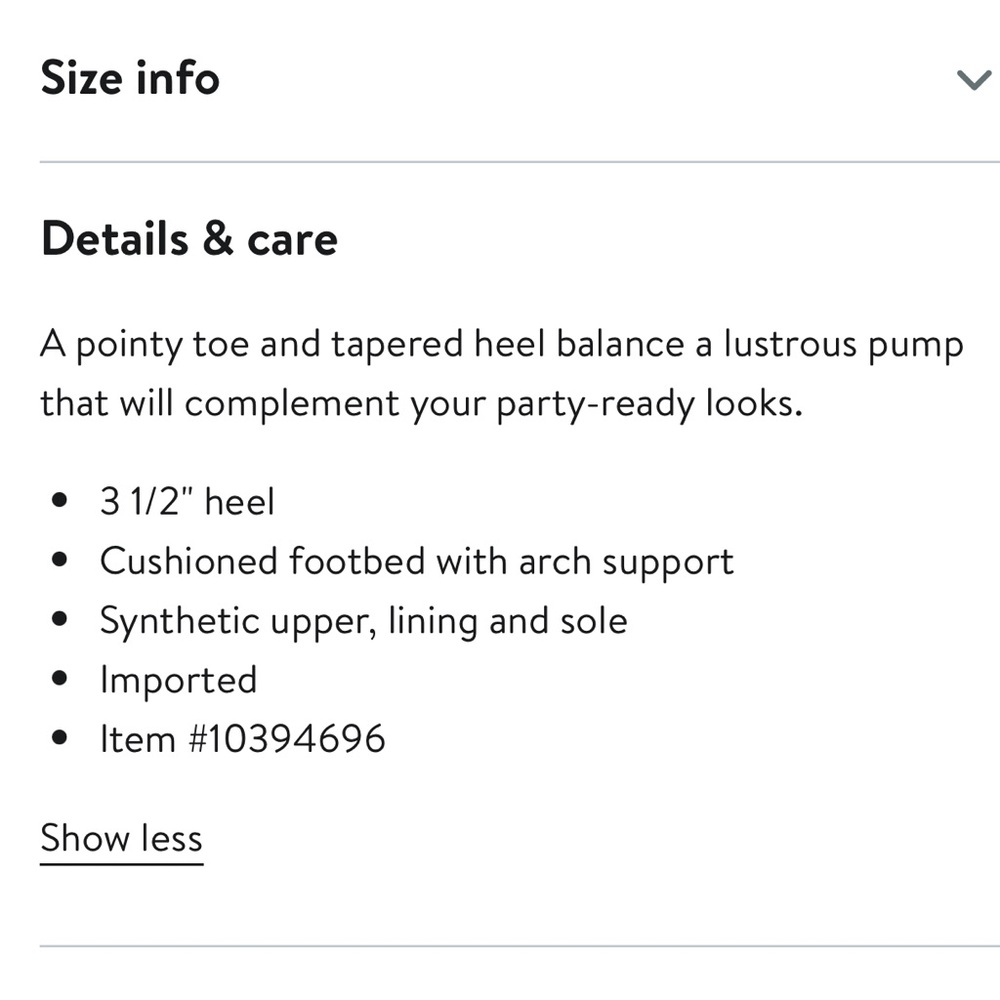The width and height of the screenshot is (1000, 1000).
Task: Click the bullet dot beside Synthetic upper
Action: click(60, 621)
